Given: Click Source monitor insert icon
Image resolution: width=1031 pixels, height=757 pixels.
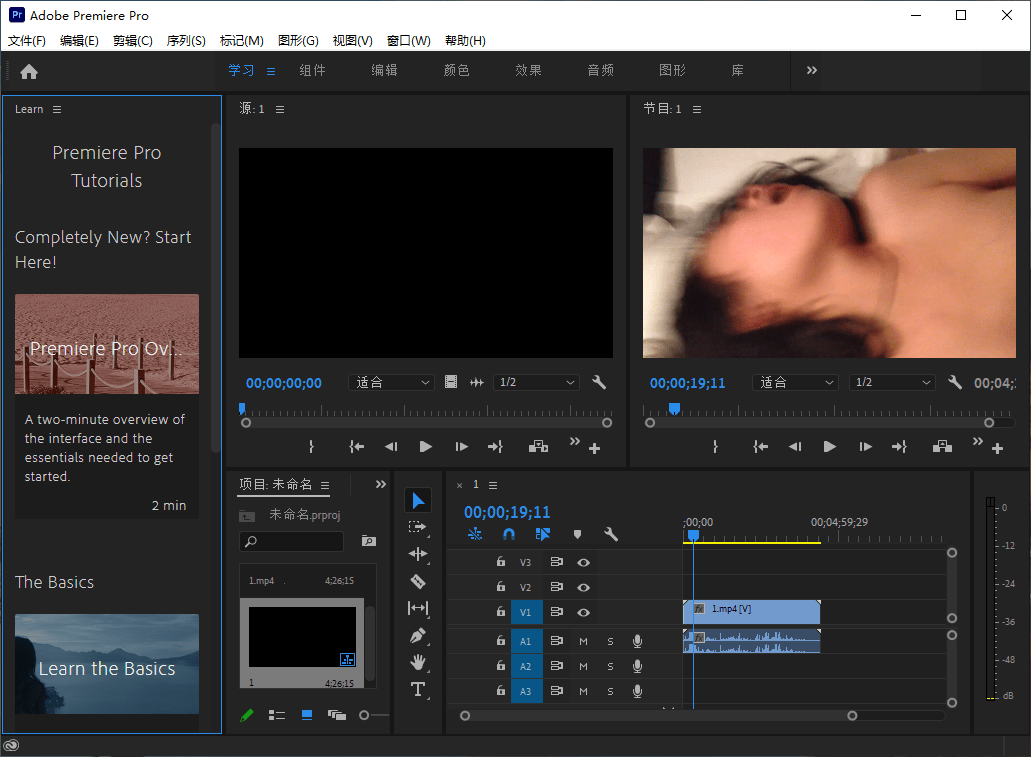Looking at the screenshot, I should (x=539, y=447).
